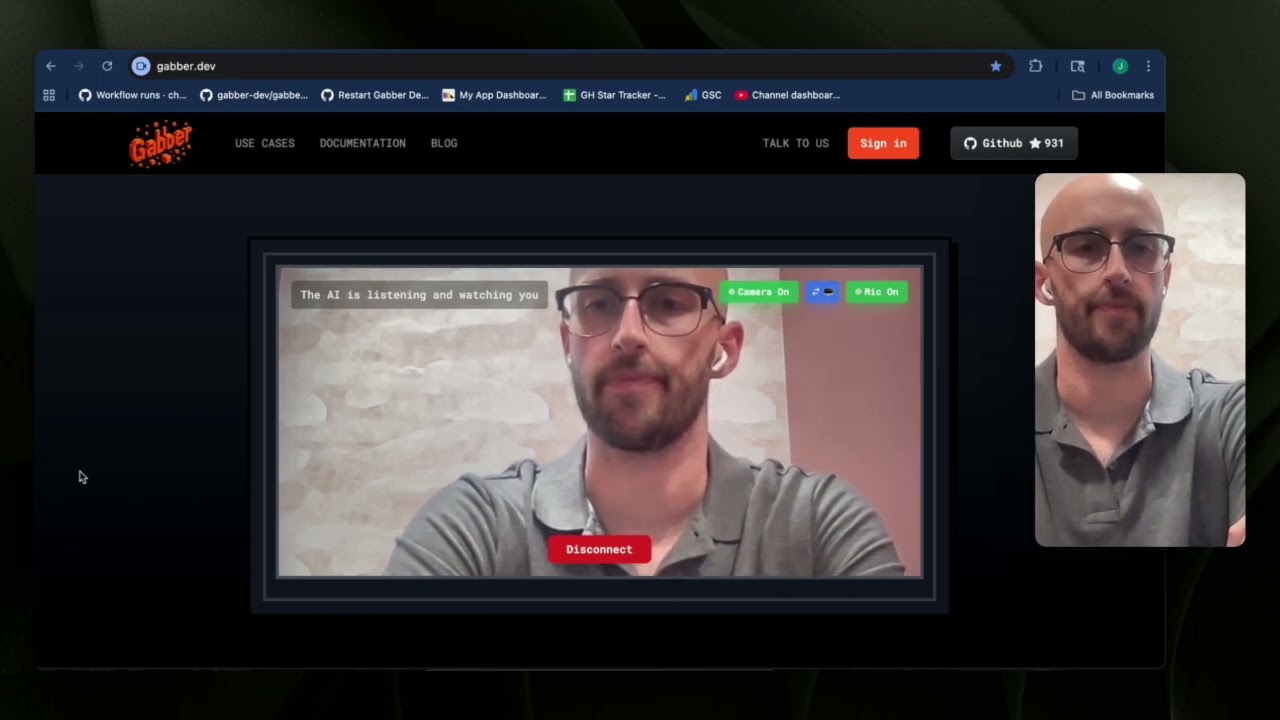Click TALK TO US link
The width and height of the screenshot is (1280, 720).
[796, 143]
